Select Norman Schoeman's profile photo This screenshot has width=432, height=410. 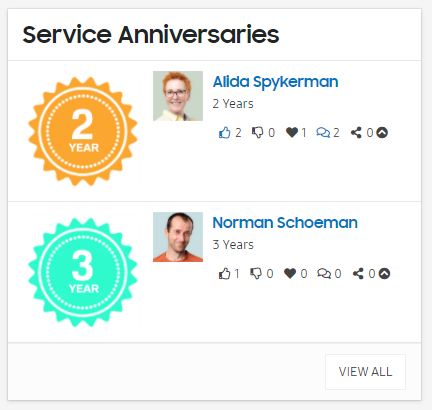pos(178,237)
